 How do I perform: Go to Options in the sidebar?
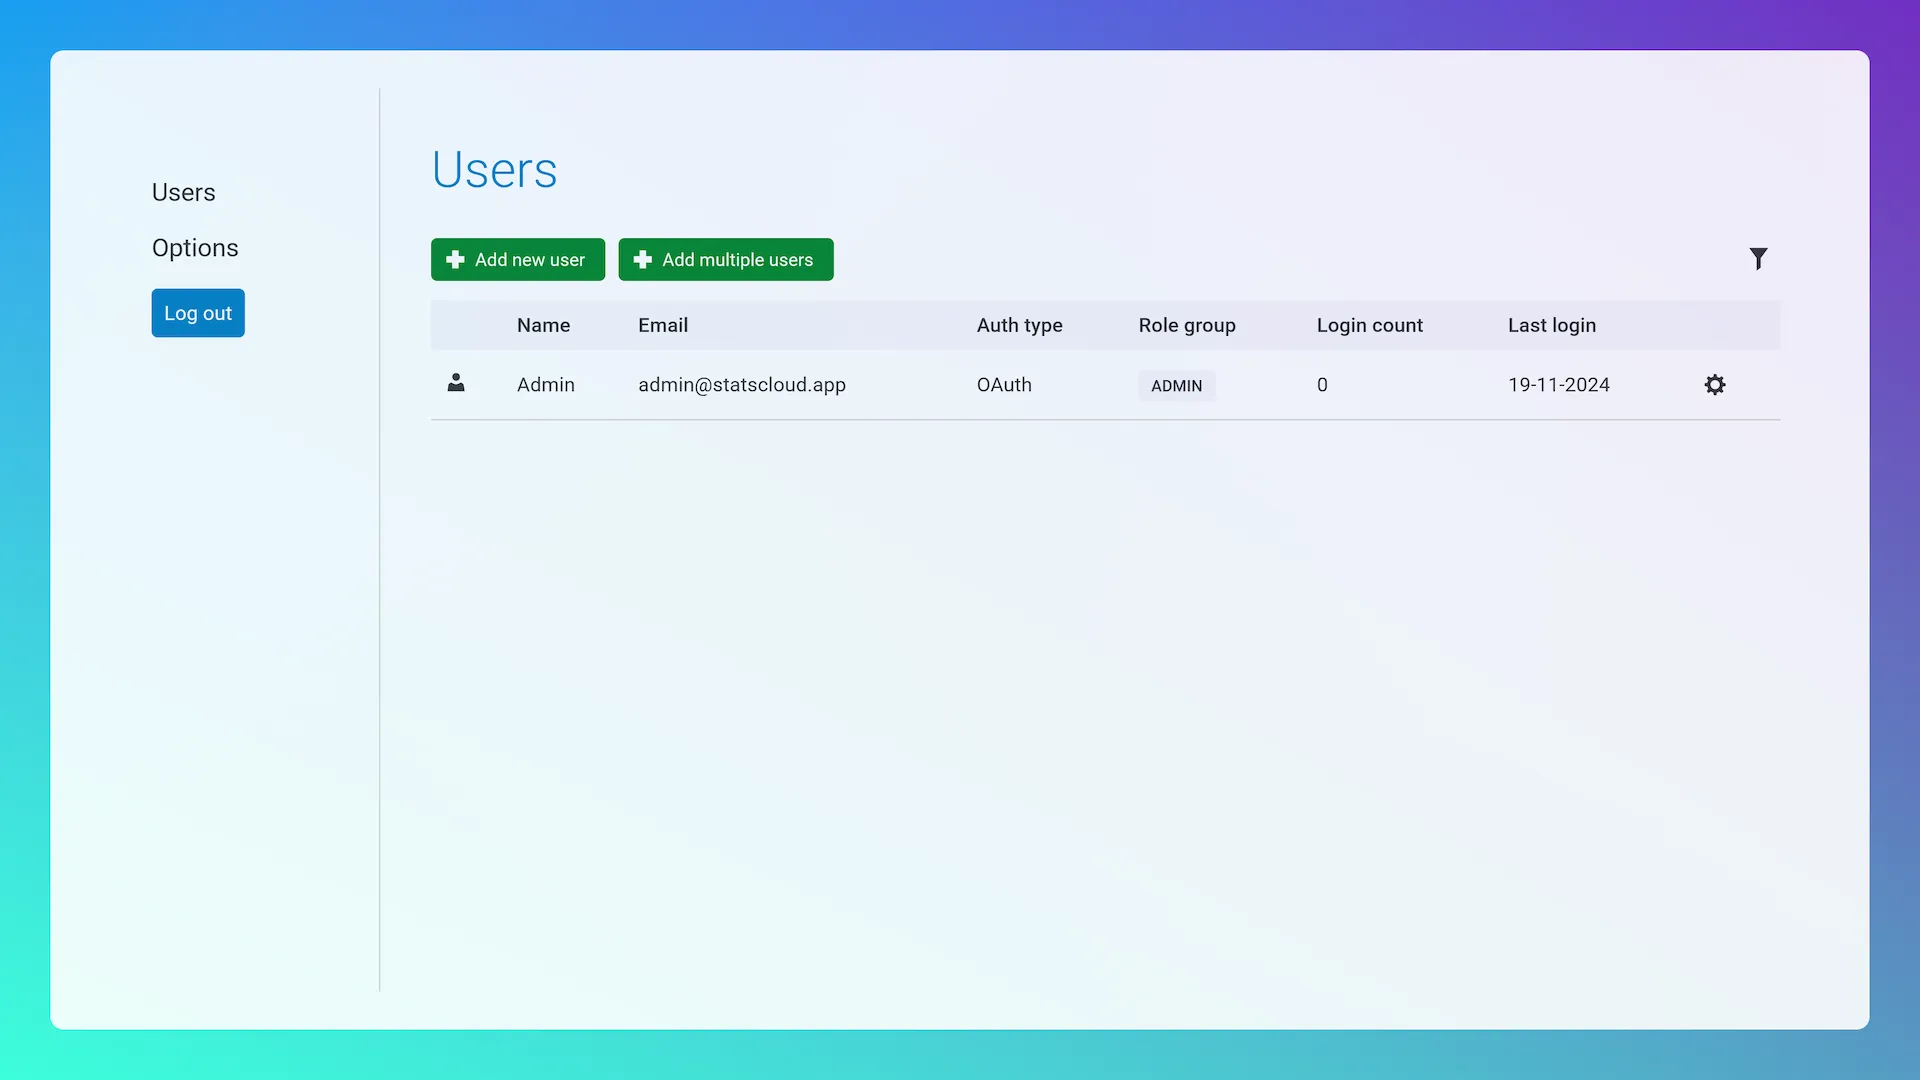click(x=195, y=248)
